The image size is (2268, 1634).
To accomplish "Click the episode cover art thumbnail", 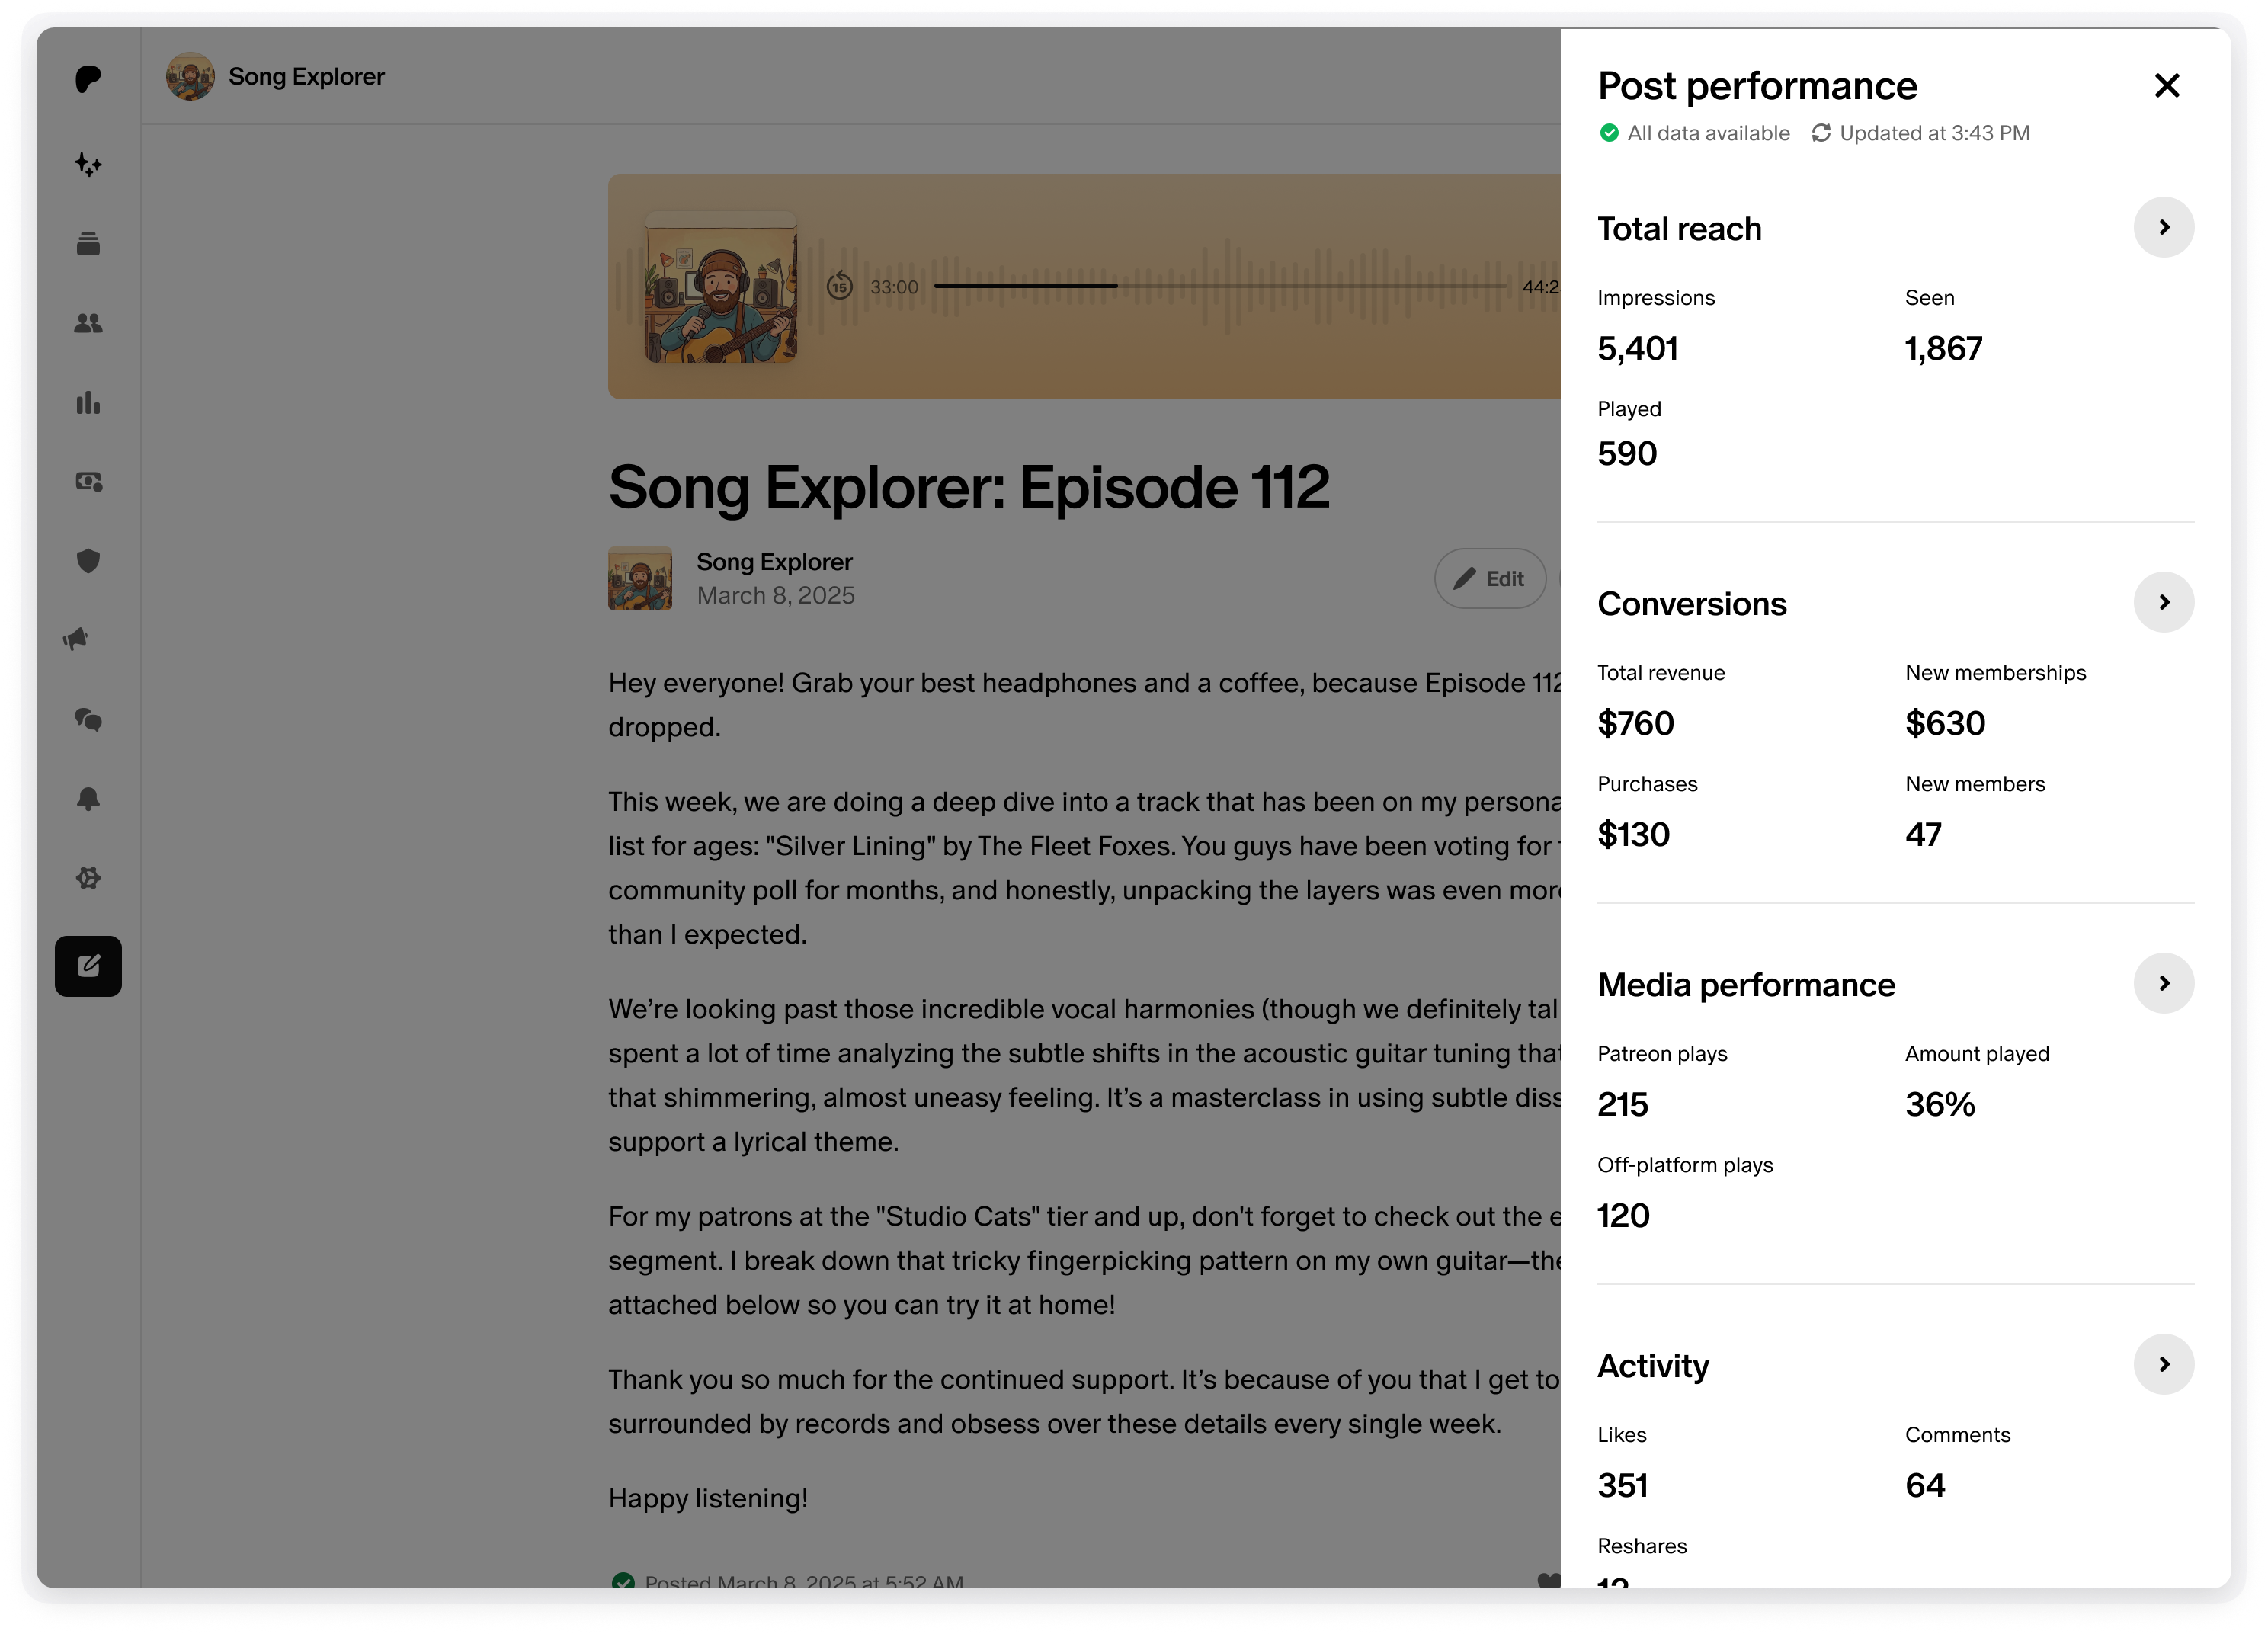I will [x=721, y=287].
